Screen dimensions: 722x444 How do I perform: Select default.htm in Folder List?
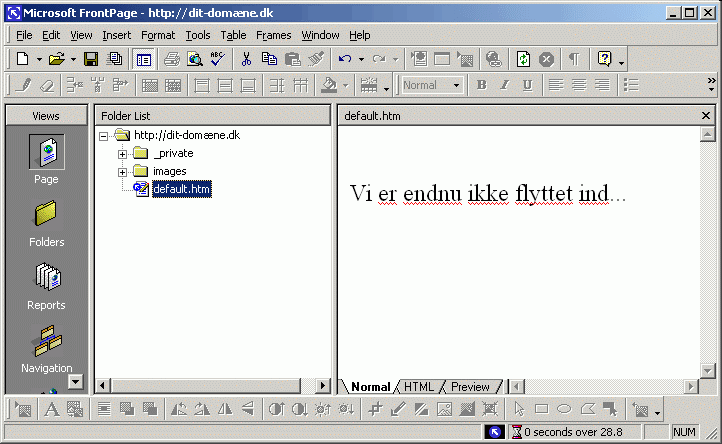point(181,189)
